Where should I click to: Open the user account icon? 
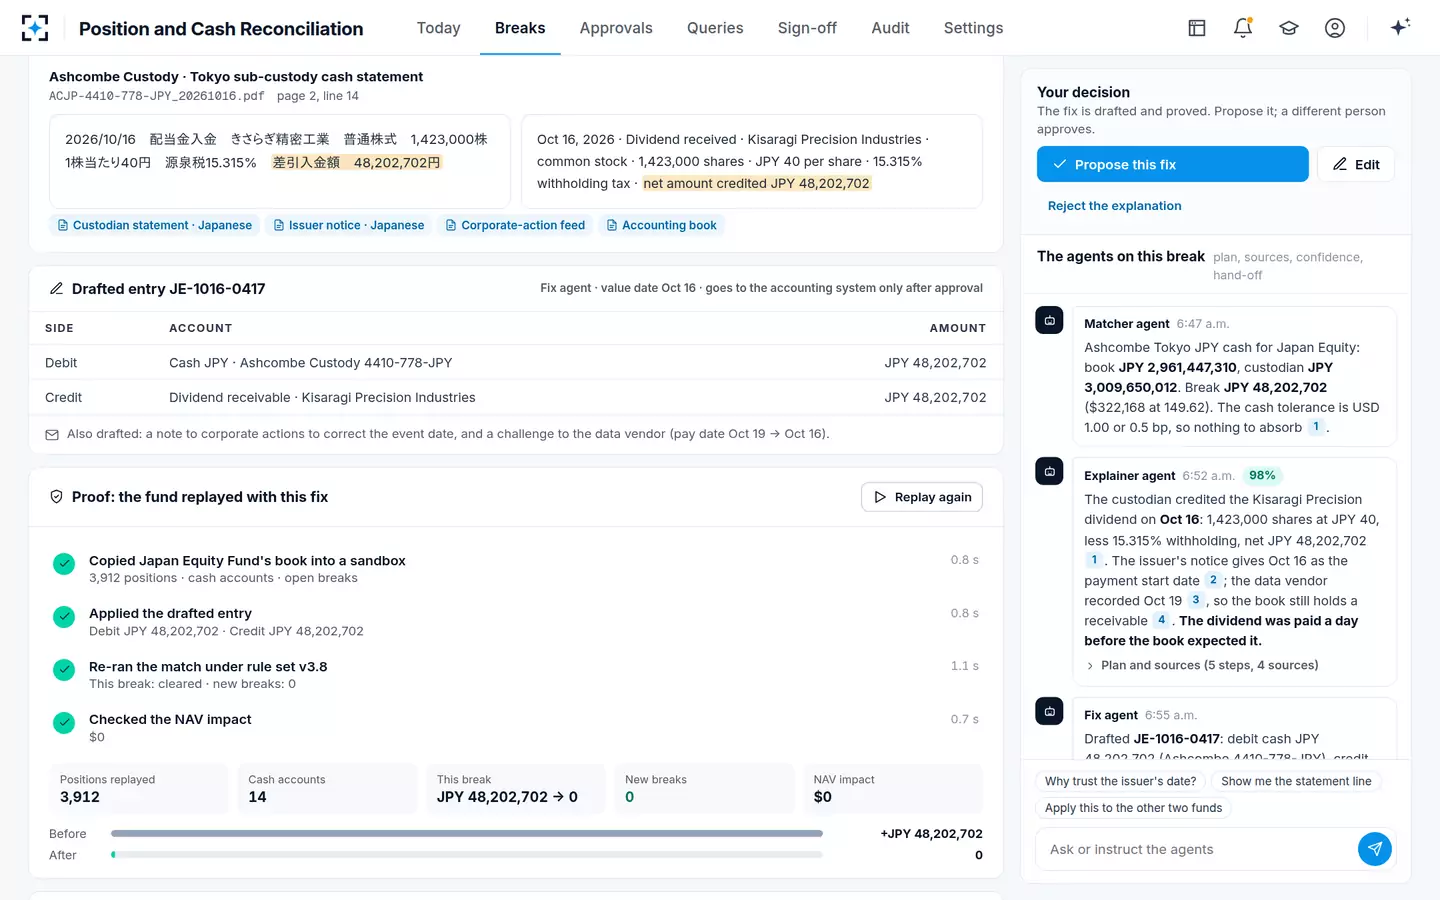(x=1335, y=28)
